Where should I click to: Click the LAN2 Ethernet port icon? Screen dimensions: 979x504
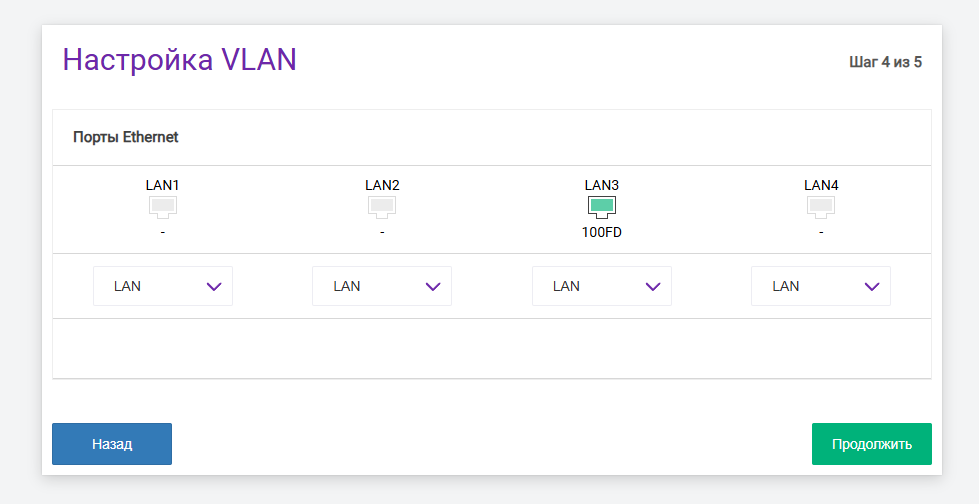(x=382, y=206)
